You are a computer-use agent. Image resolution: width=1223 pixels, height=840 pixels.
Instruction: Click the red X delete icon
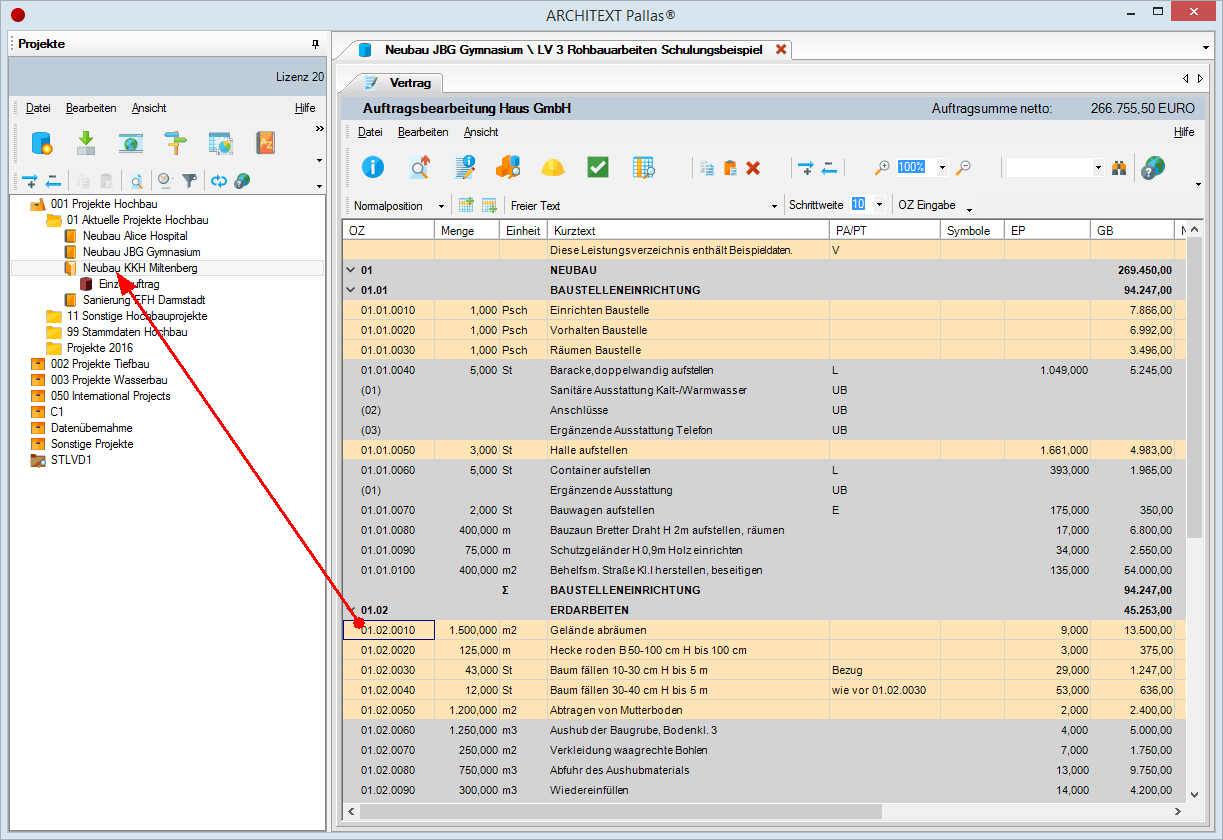click(753, 168)
